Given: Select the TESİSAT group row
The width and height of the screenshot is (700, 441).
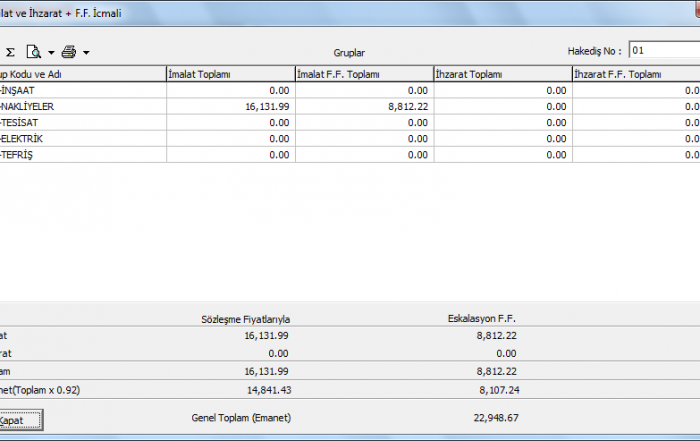Looking at the screenshot, I should (x=82, y=122).
